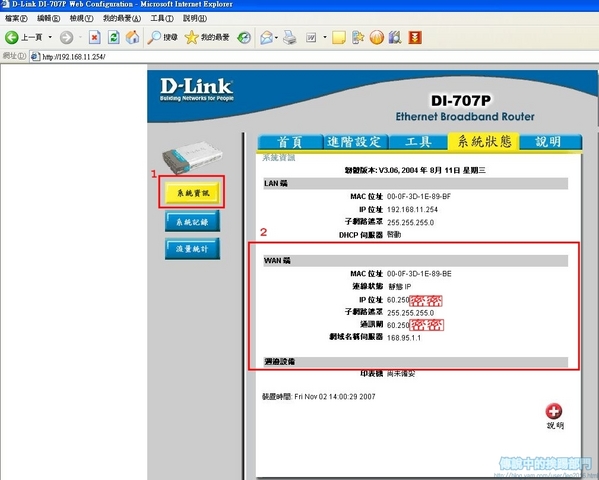Viewport: 599px width, 480px height.
Task: Click the router product image
Action: pyautogui.click(x=192, y=157)
